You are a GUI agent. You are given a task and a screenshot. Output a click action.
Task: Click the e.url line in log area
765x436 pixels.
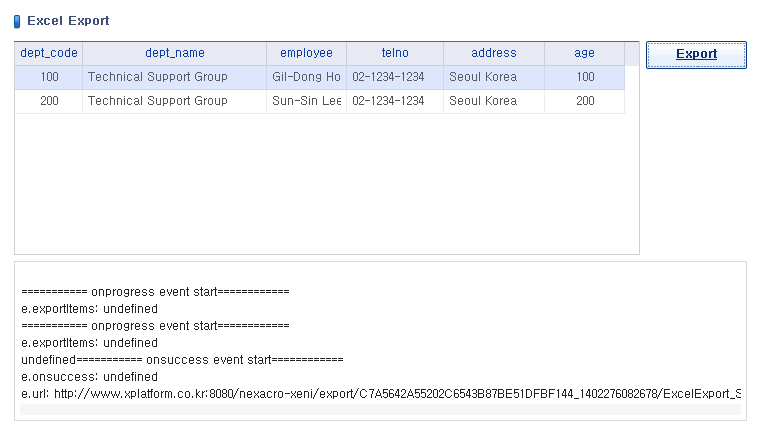click(381, 394)
